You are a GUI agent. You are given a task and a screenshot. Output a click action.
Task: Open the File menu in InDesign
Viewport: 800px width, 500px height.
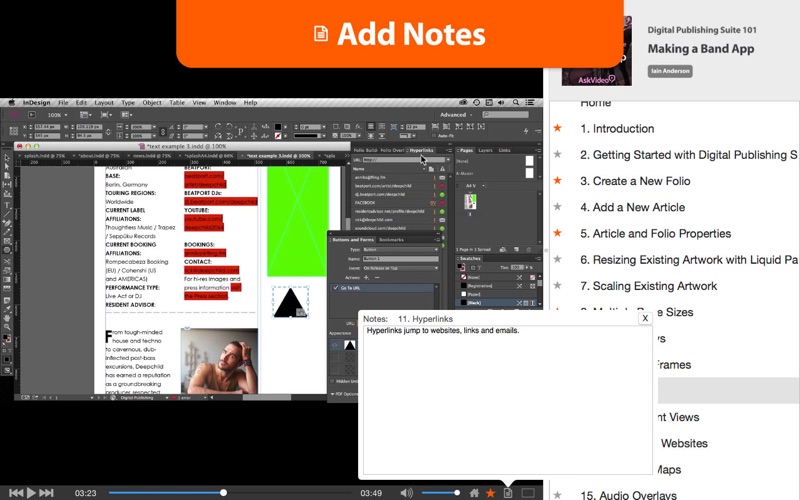pyautogui.click(x=63, y=103)
